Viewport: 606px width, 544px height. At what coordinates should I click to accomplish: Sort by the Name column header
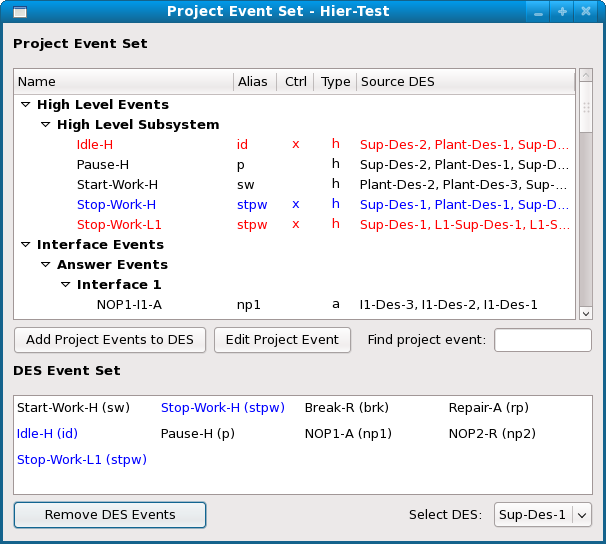point(122,82)
